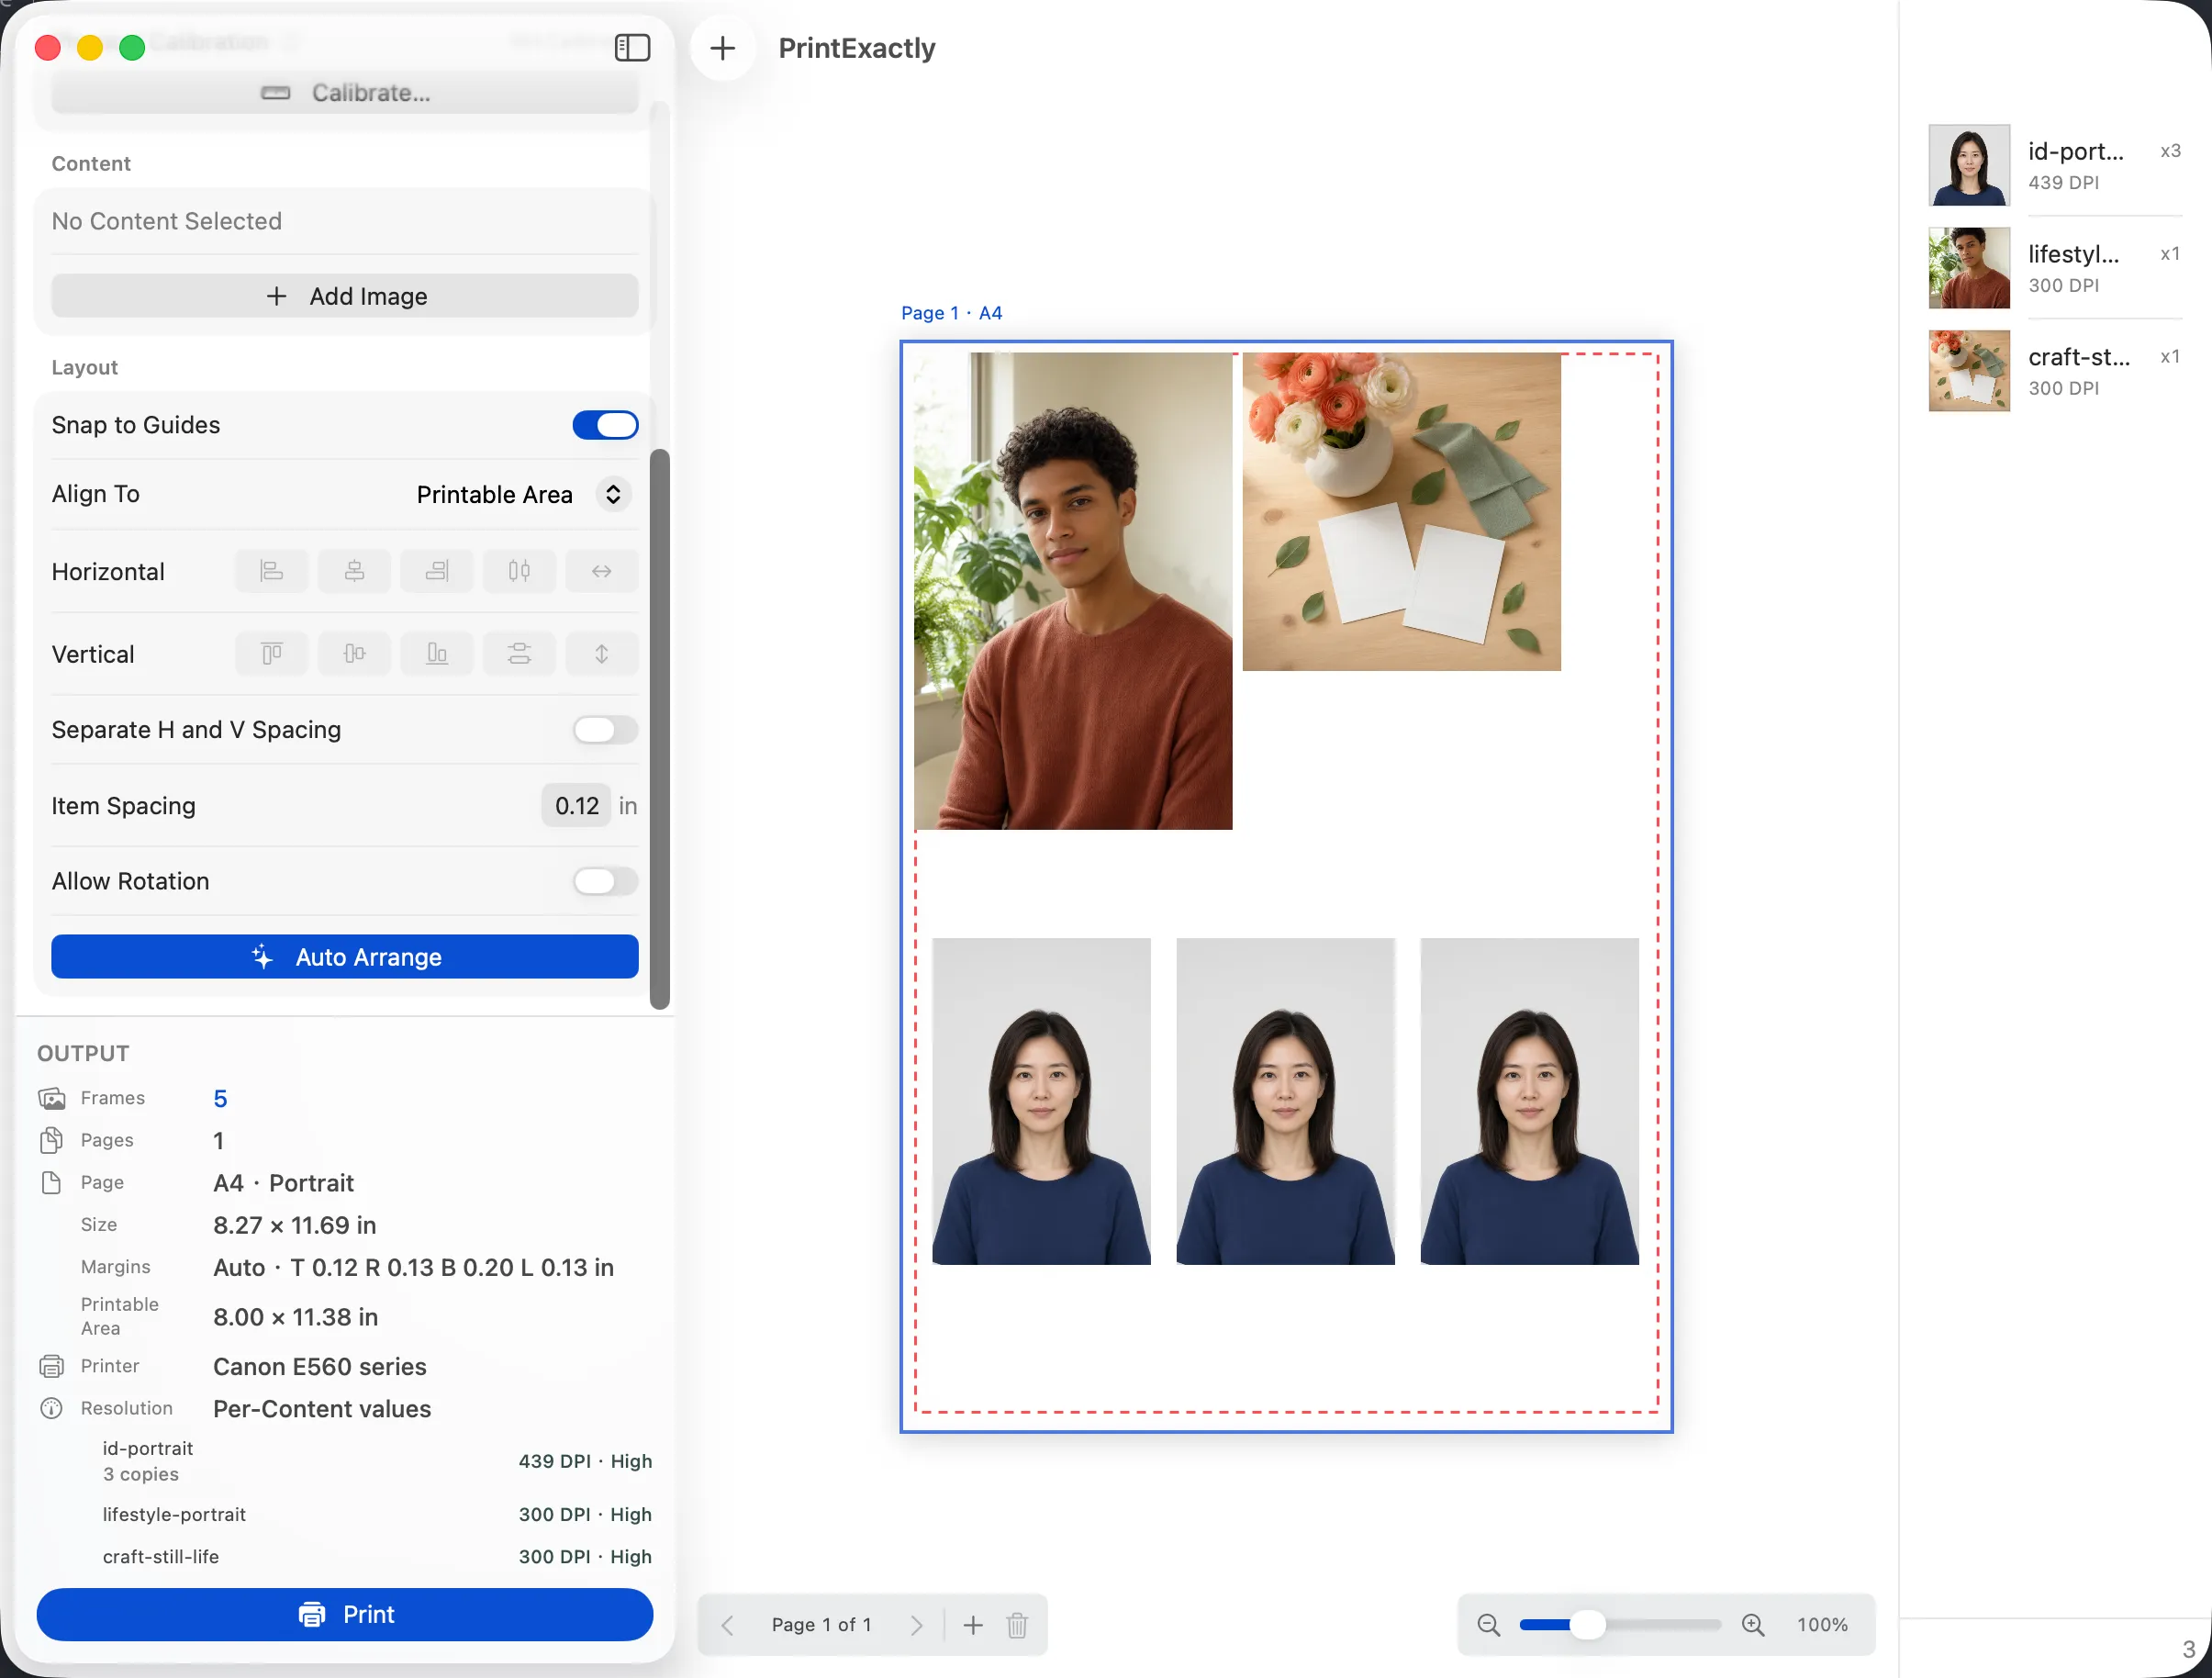2212x1678 pixels.
Task: Click 'Per-Content values' resolution text
Action: 322,1408
